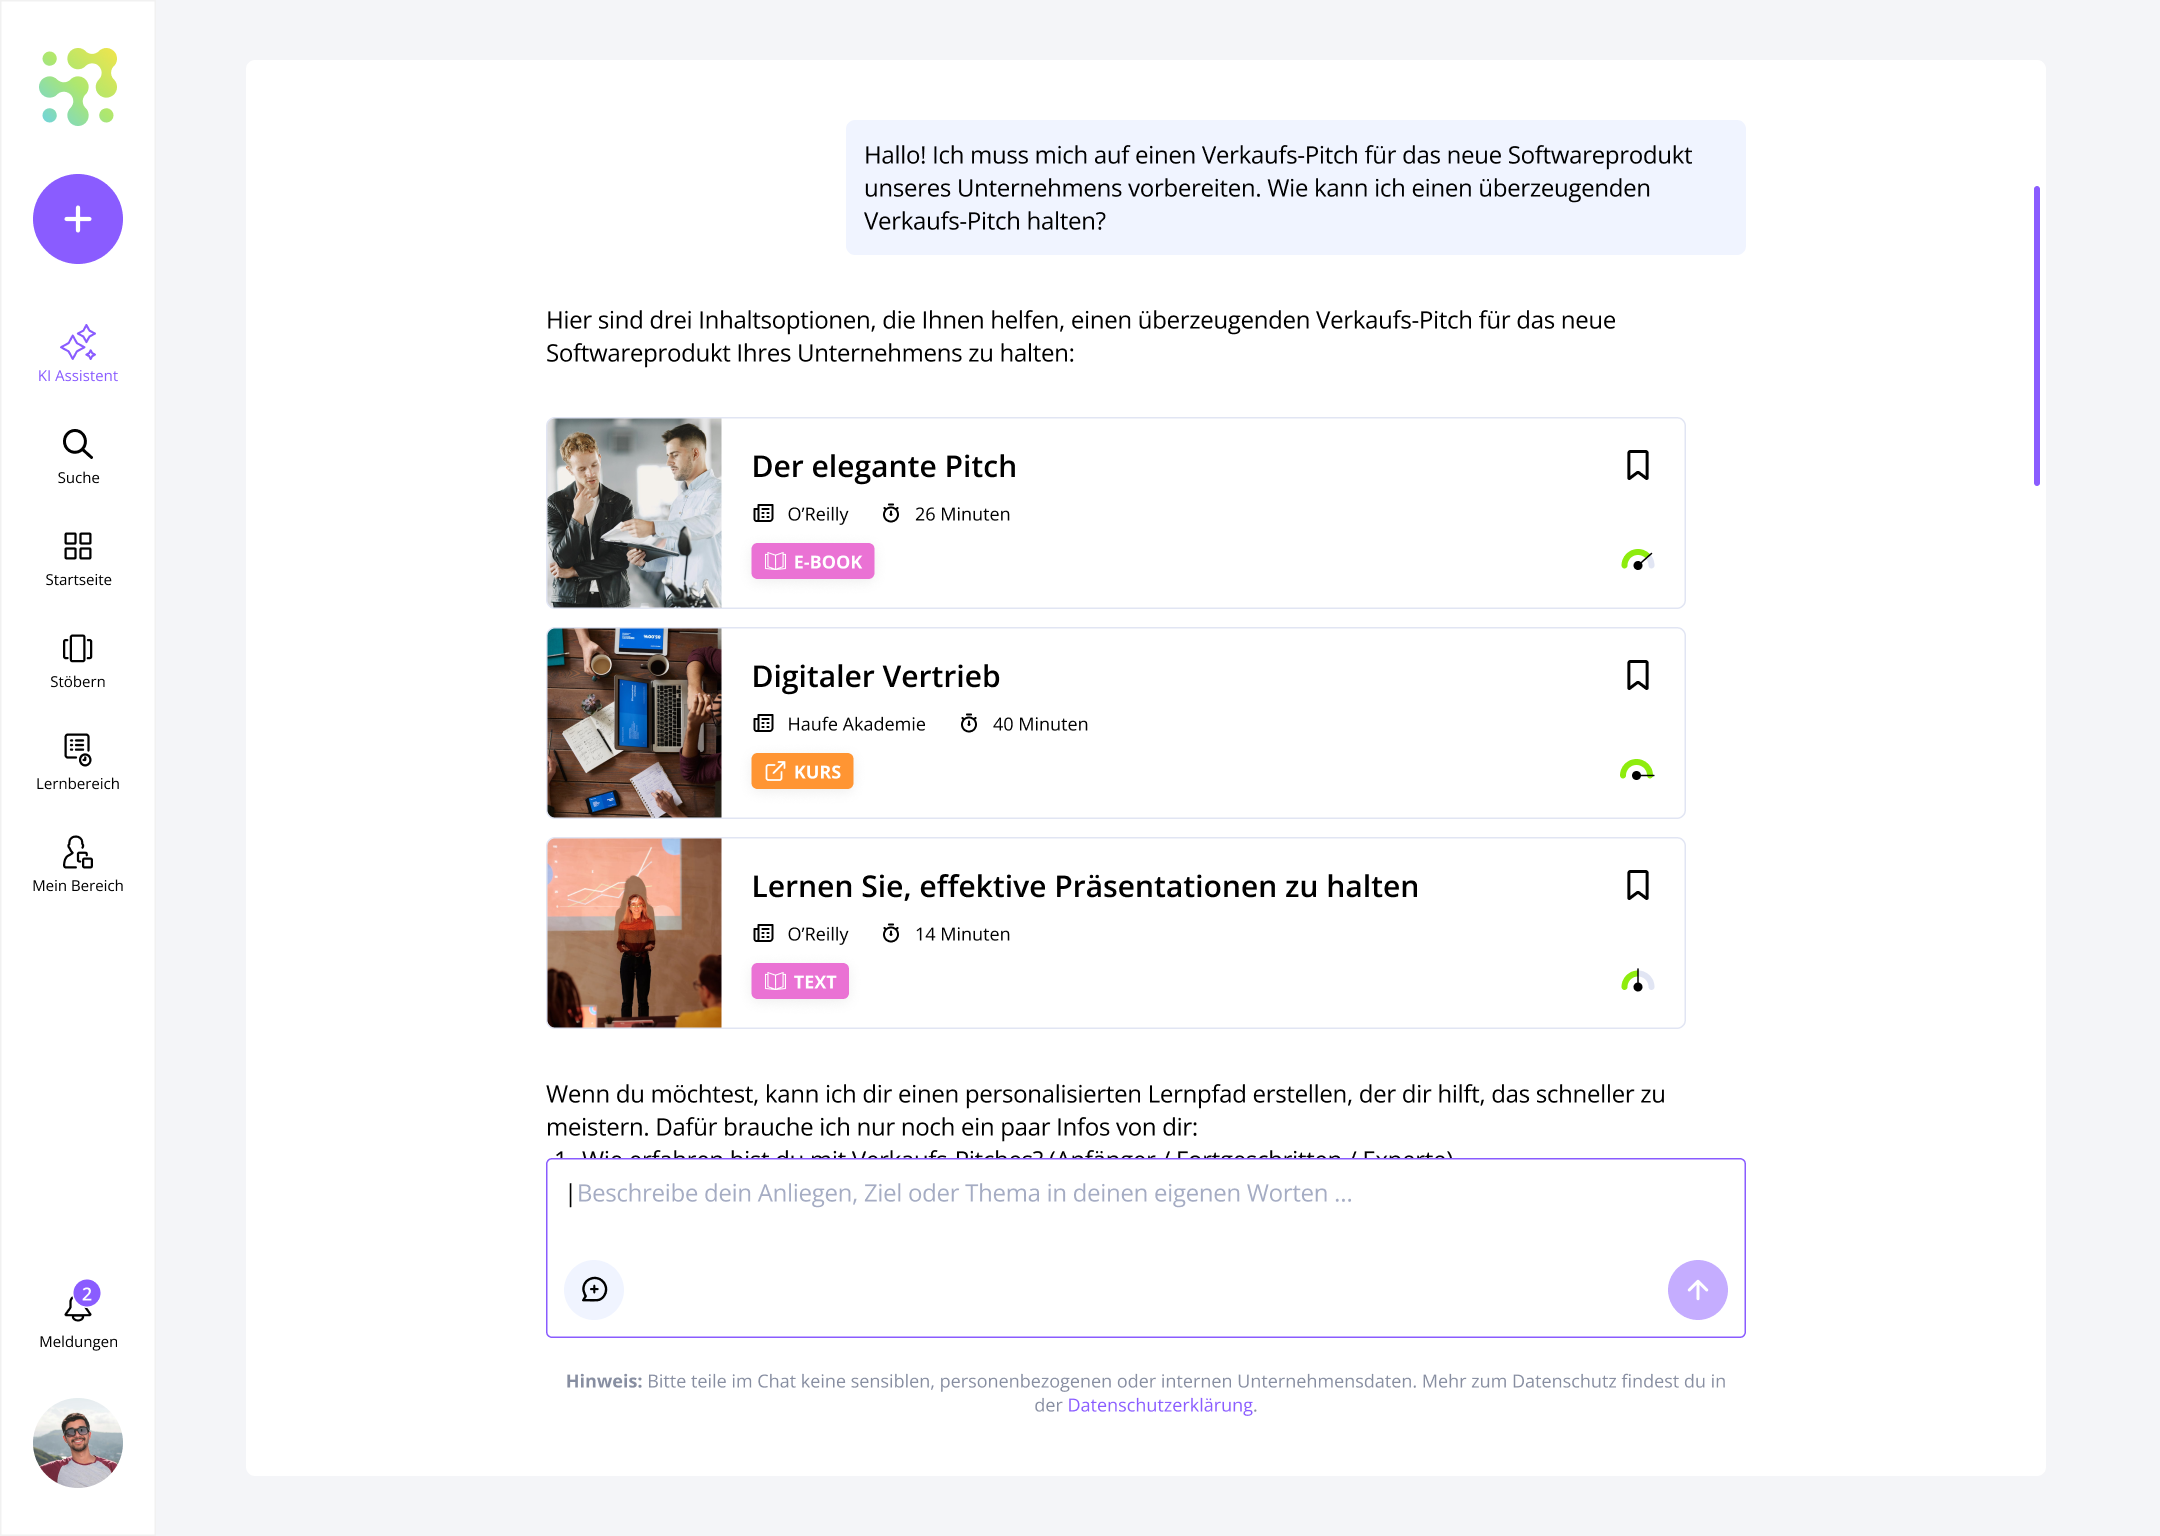Click the E-BOOK tag badge

813,561
